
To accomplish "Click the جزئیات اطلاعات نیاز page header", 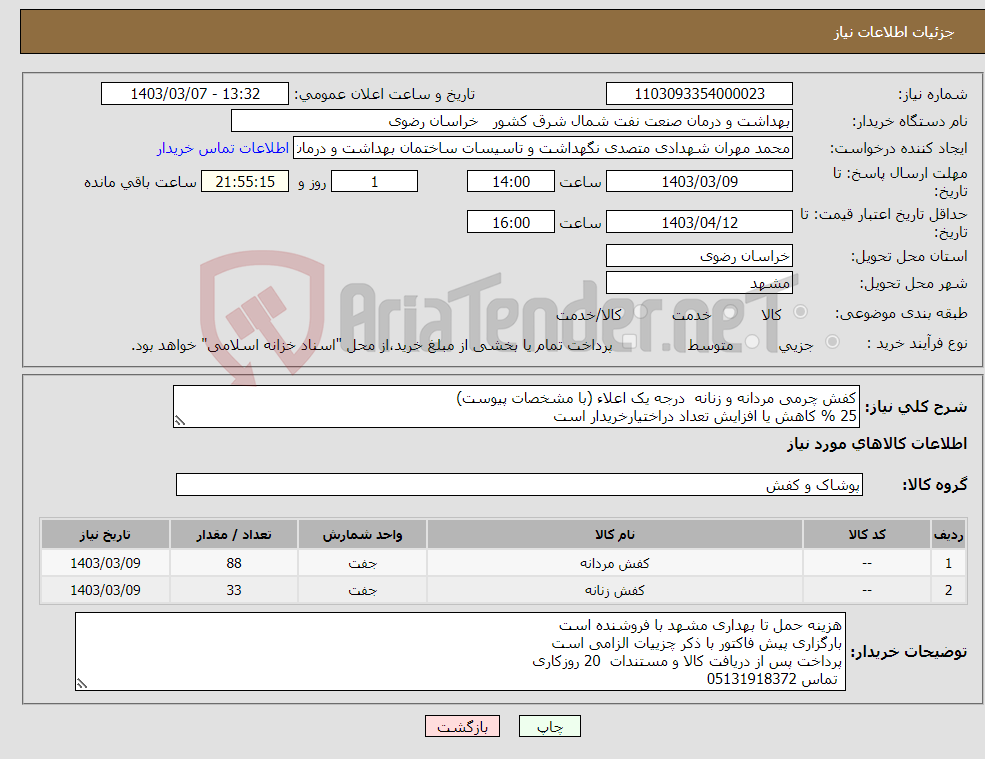I will [x=893, y=32].
